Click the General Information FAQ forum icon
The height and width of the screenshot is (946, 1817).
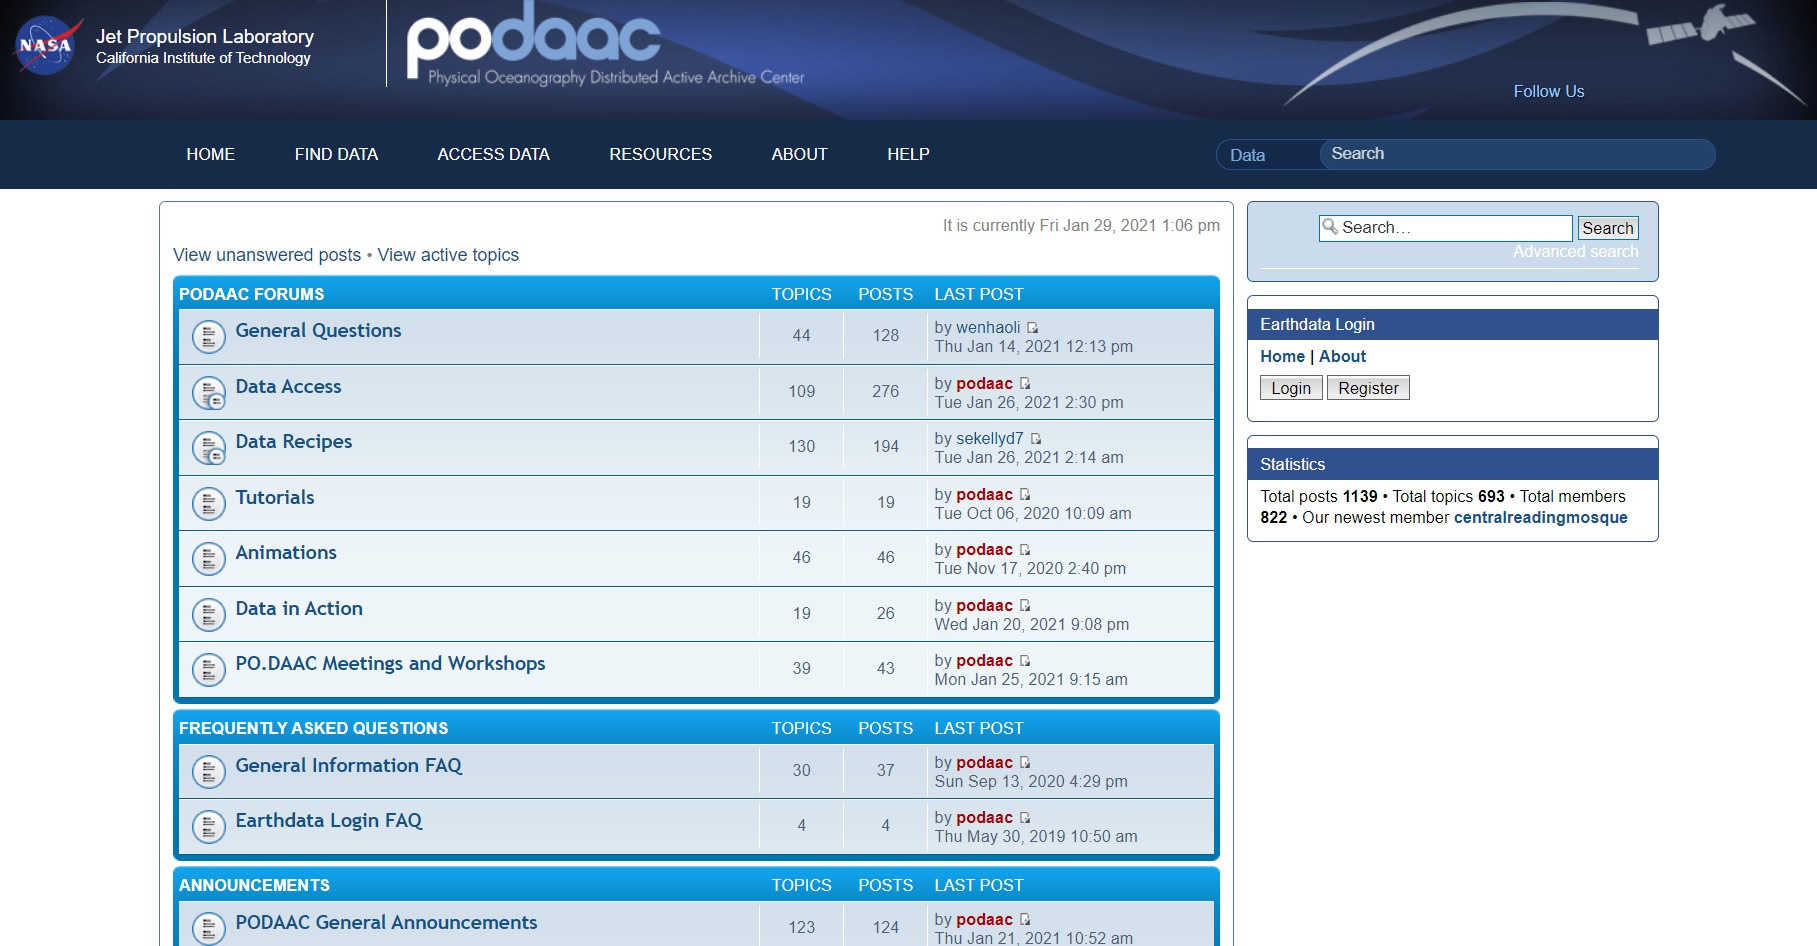point(208,772)
